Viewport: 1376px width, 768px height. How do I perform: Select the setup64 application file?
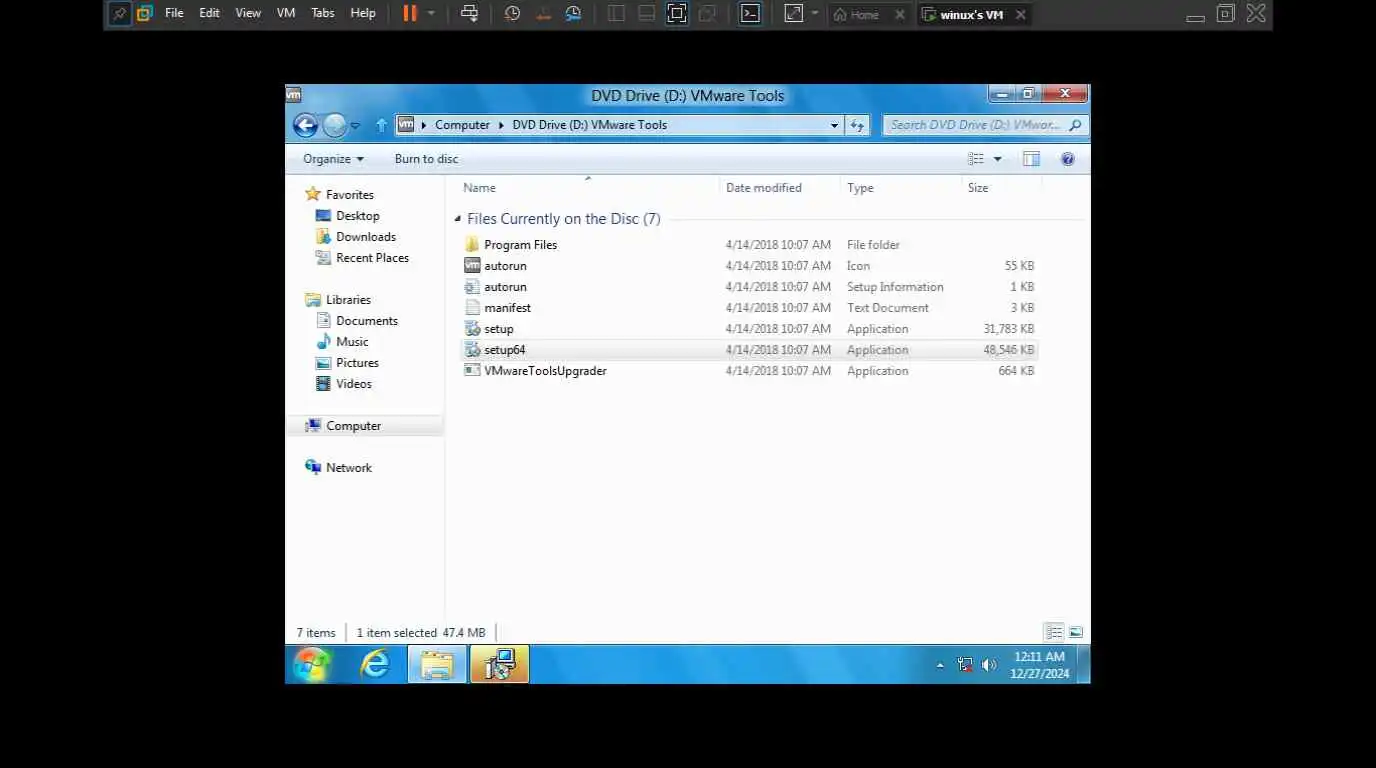[x=749, y=350]
